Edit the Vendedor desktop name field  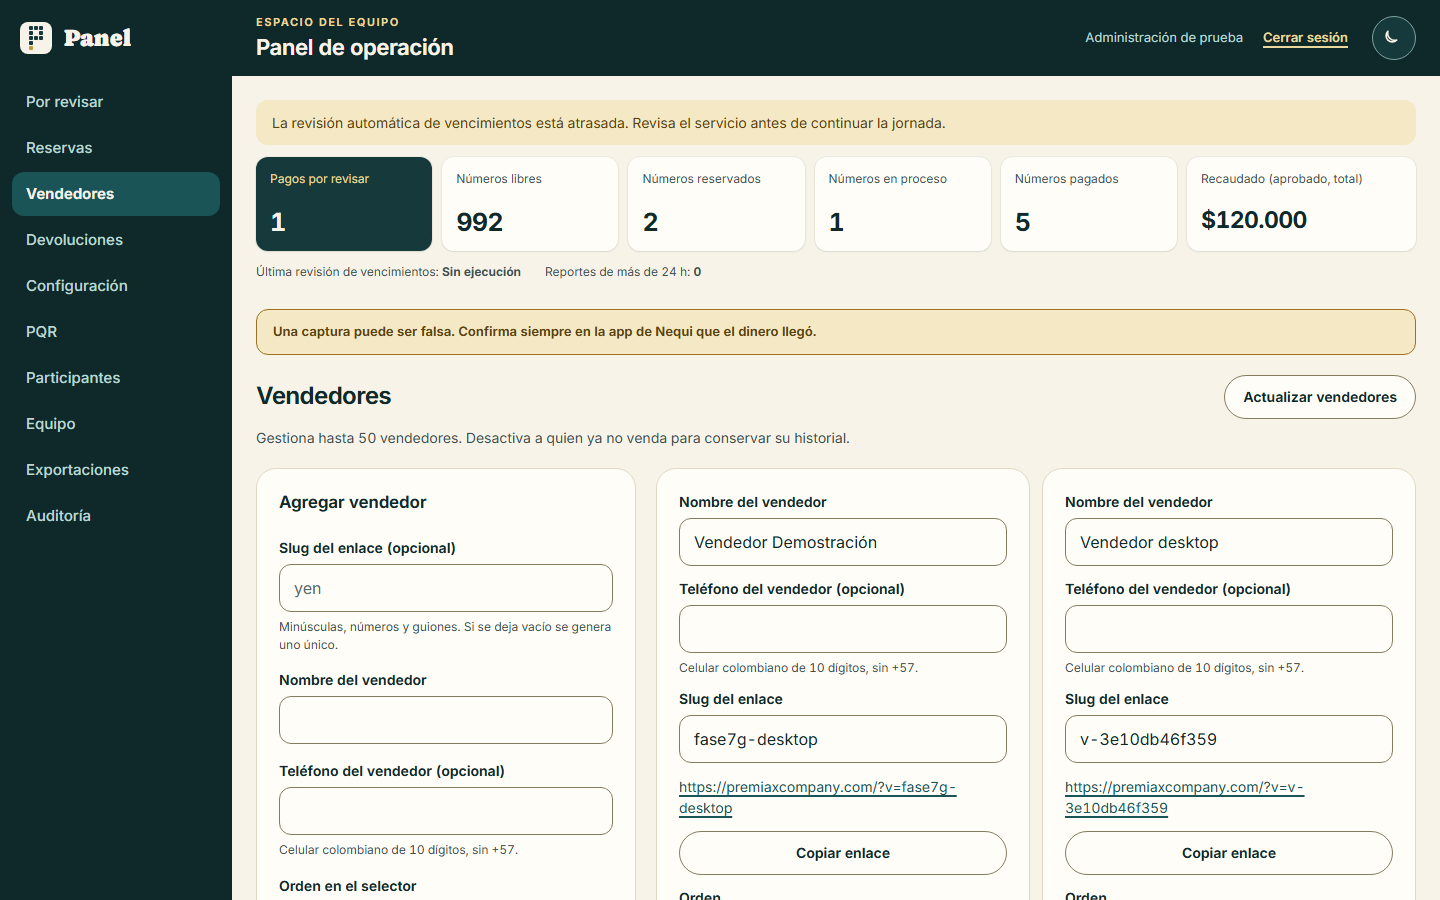click(x=1229, y=542)
